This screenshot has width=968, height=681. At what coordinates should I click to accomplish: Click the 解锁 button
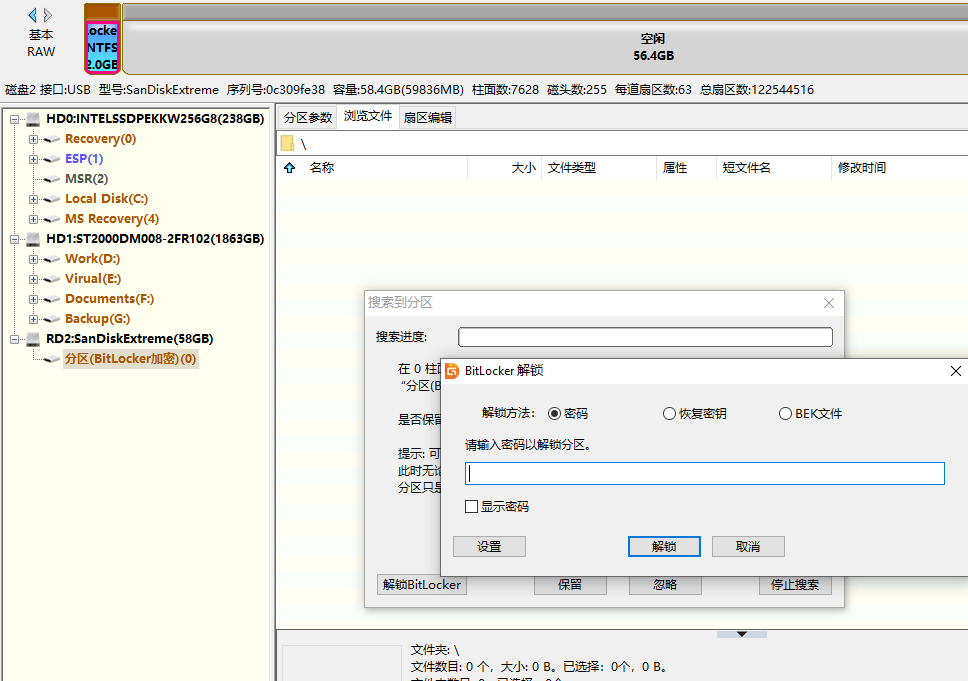664,546
